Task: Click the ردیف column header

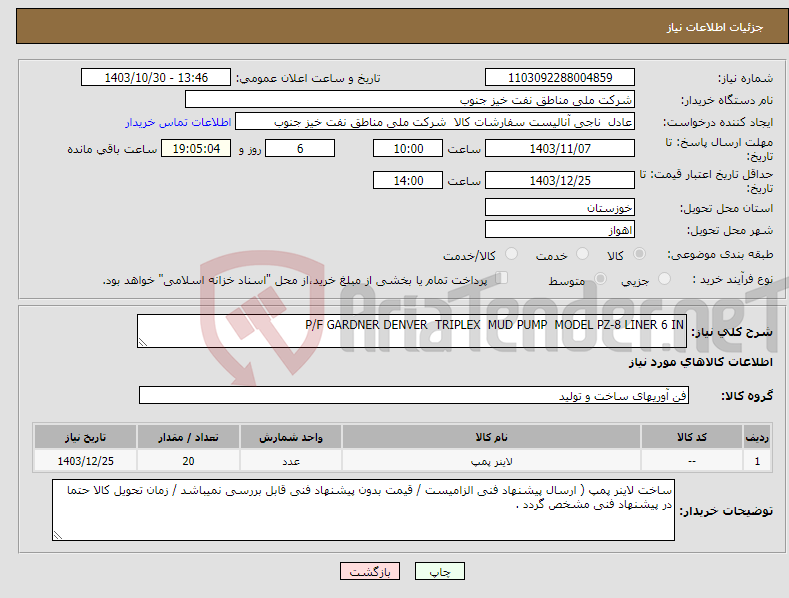Action: coord(757,437)
